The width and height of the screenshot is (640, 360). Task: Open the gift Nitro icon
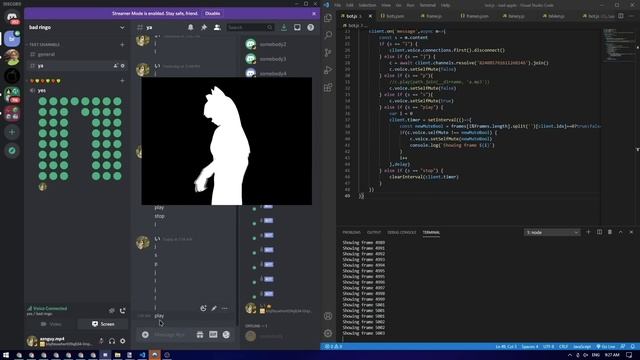[x=200, y=335]
